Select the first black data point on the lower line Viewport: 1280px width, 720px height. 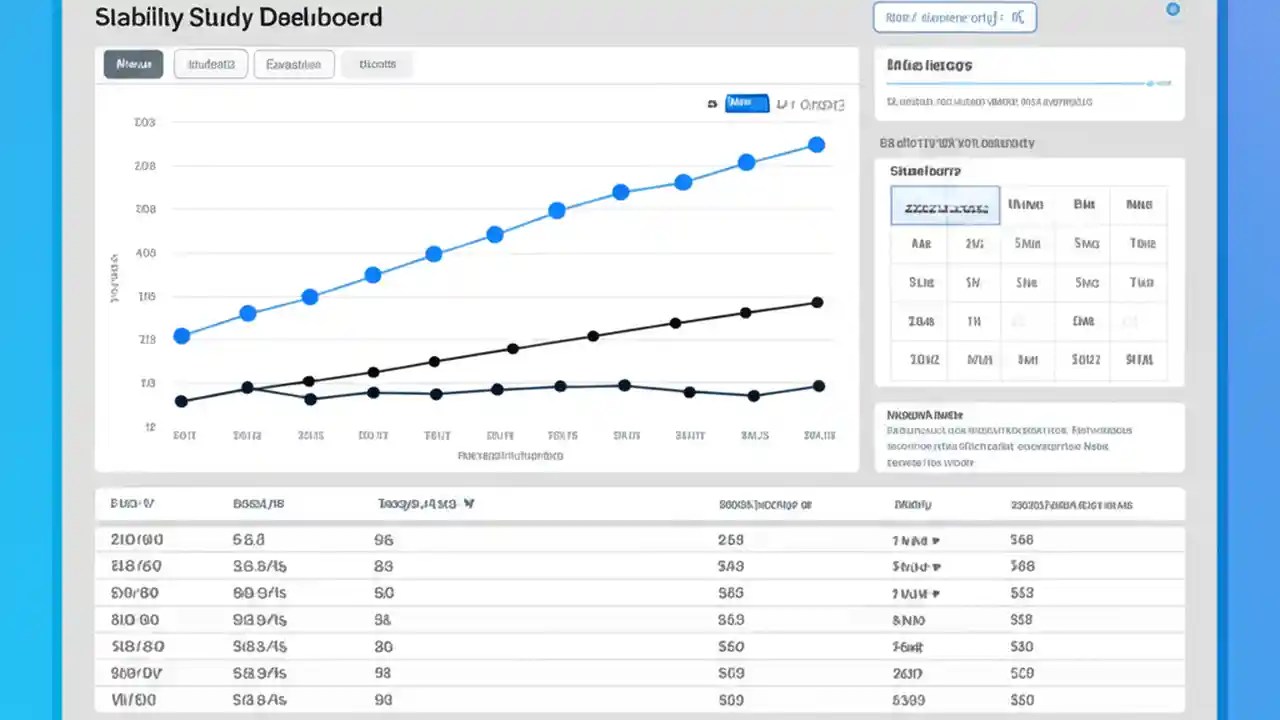(x=181, y=400)
